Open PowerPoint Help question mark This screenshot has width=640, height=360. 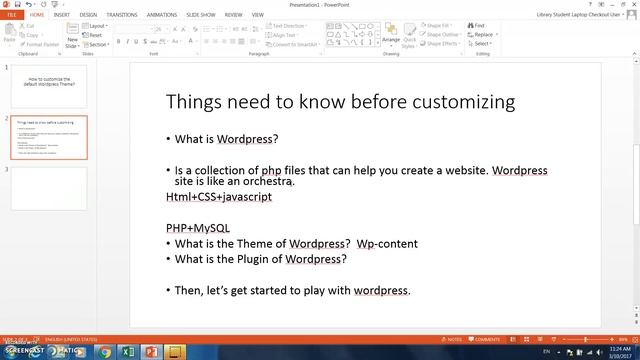coord(590,4)
